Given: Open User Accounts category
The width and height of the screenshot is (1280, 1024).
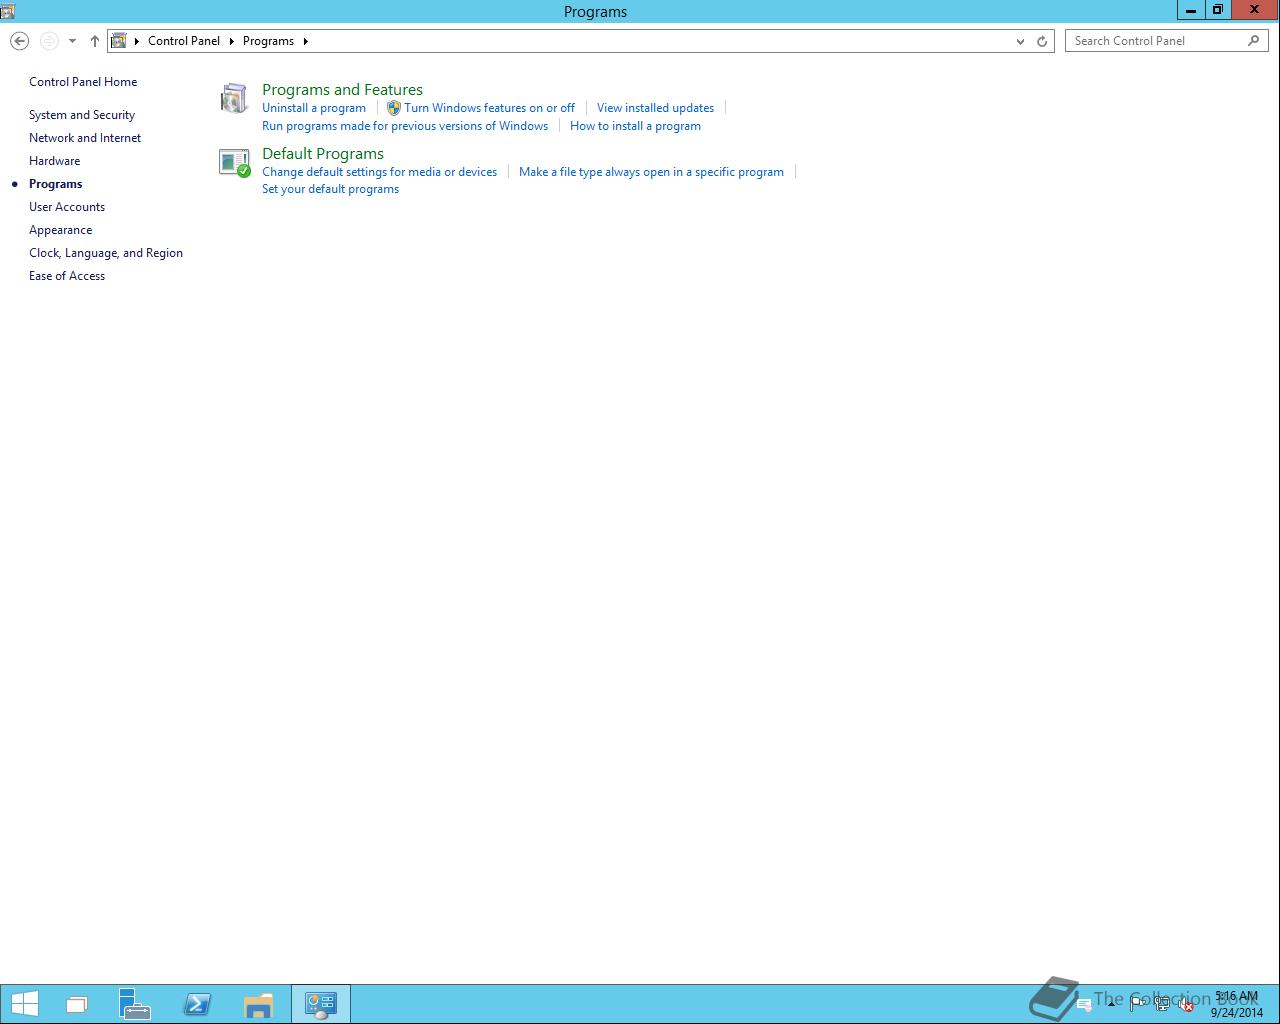Looking at the screenshot, I should (x=67, y=207).
